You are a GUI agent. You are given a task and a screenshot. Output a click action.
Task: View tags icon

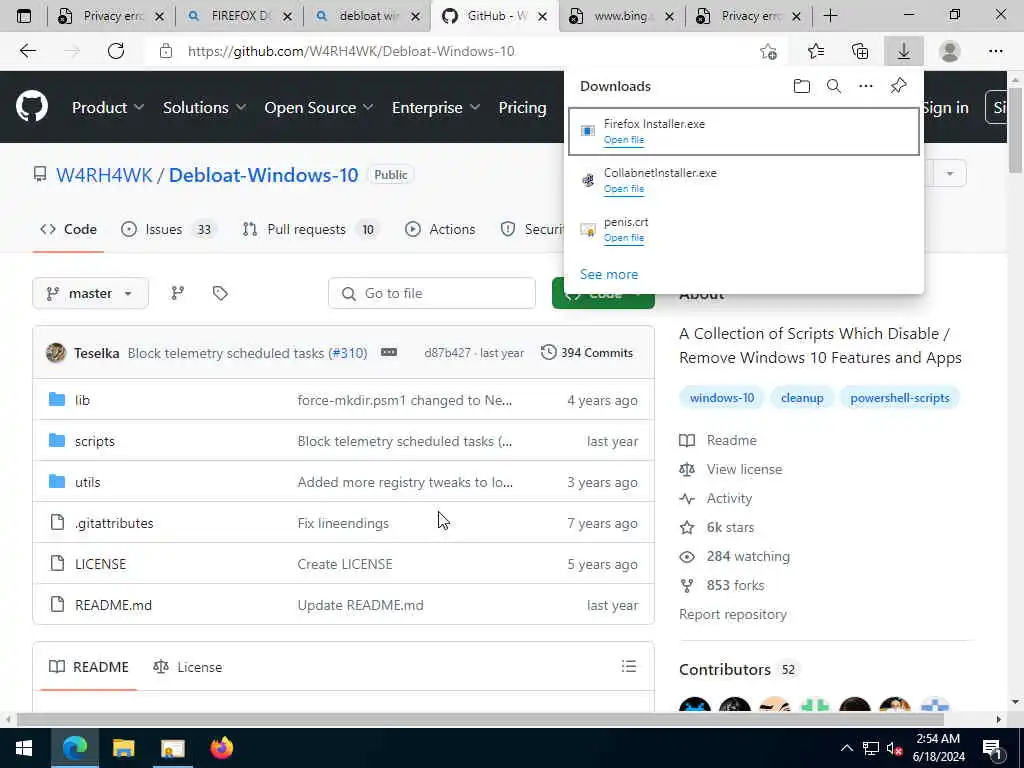click(x=220, y=293)
